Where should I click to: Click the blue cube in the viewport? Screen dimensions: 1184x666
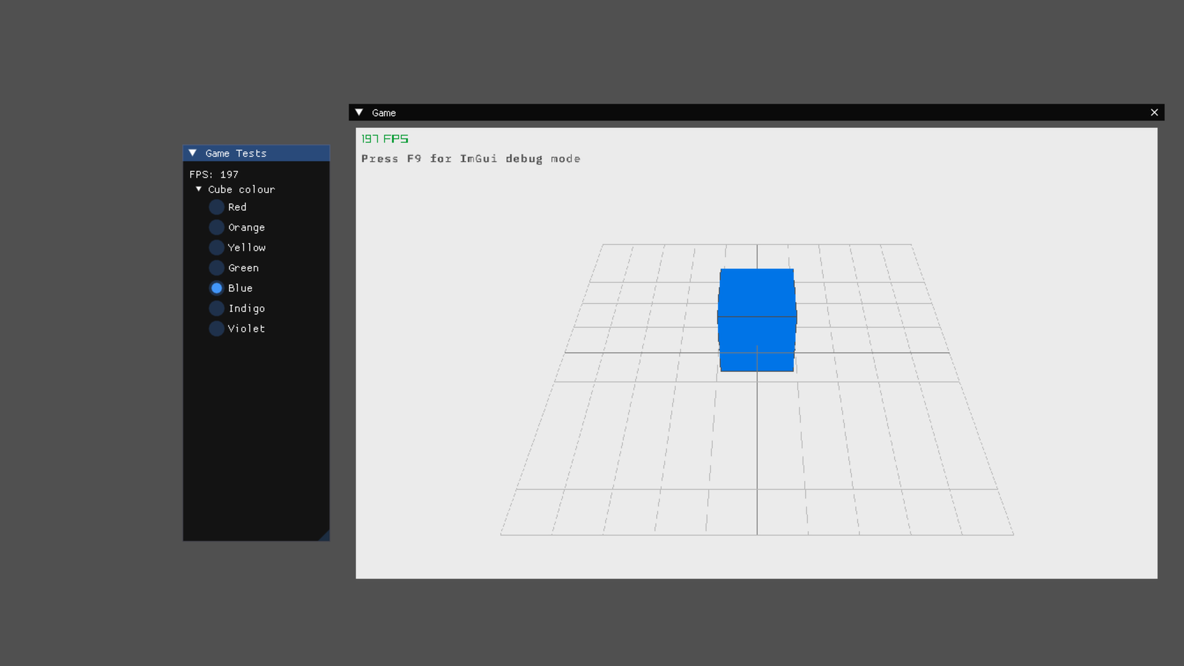pyautogui.click(x=757, y=320)
